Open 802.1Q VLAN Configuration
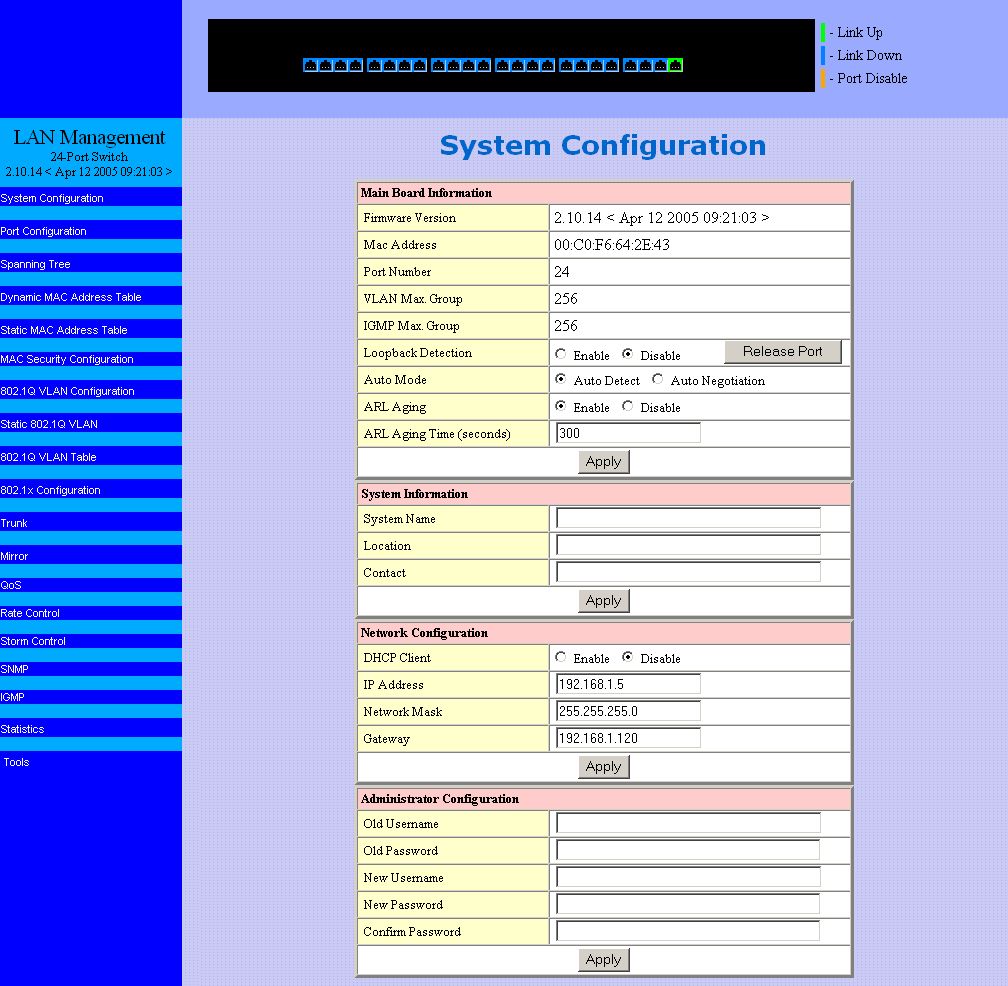The width and height of the screenshot is (1008, 986). pyautogui.click(x=68, y=391)
